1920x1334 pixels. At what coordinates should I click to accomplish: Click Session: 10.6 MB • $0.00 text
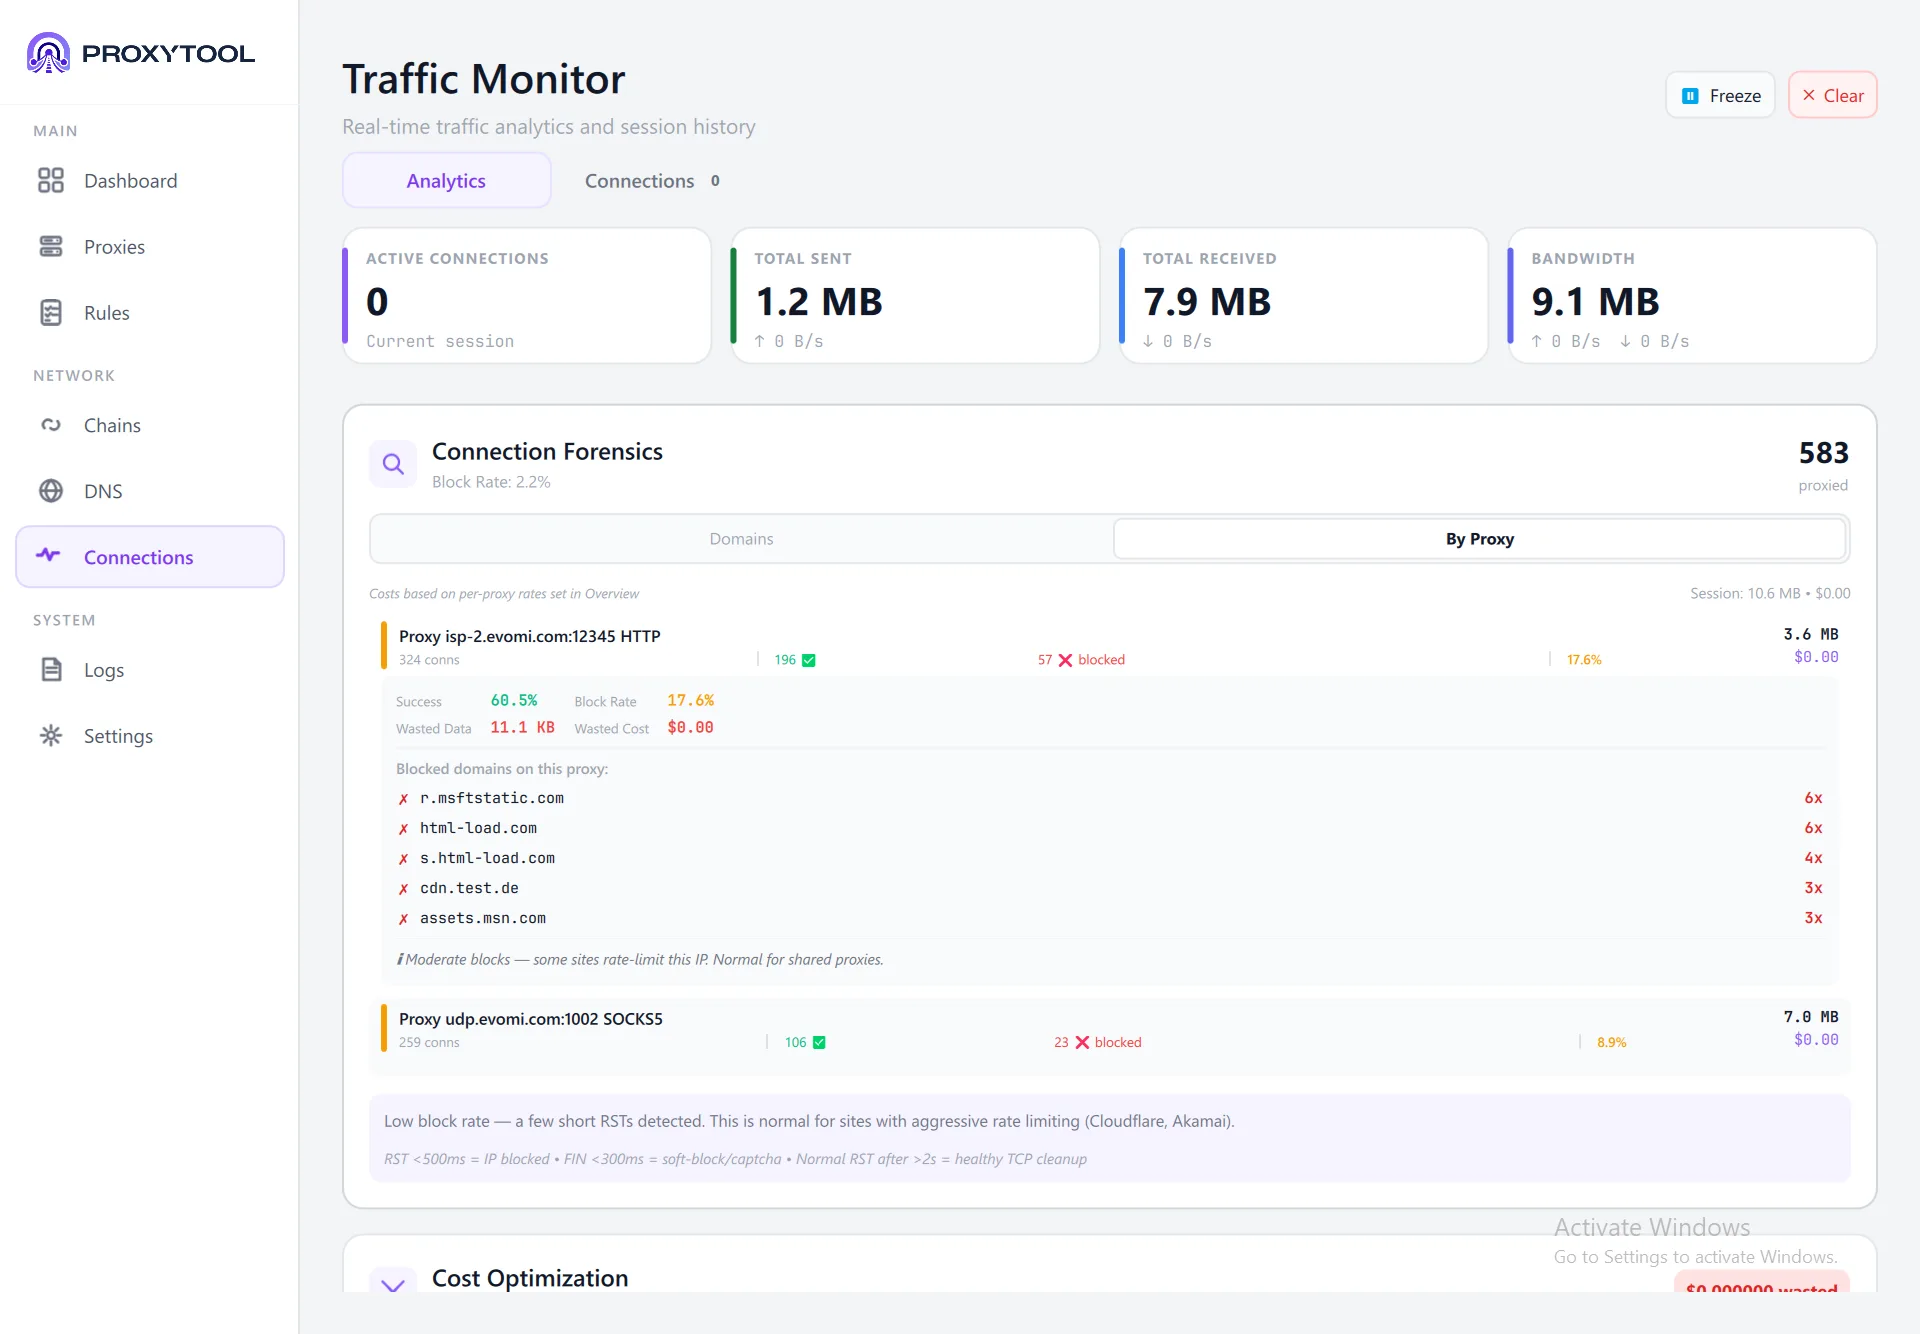(1770, 593)
